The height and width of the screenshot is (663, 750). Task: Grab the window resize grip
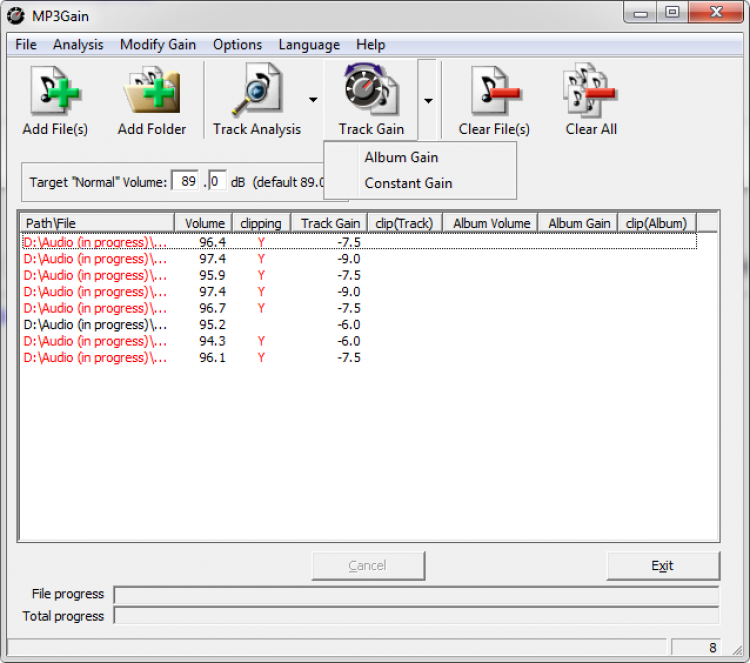tap(737, 650)
